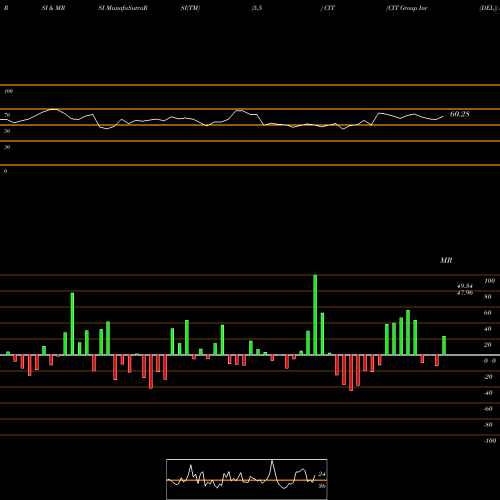Click the rightmost green bar in MR histogram
Screen dimensions: 500x500
click(444, 346)
